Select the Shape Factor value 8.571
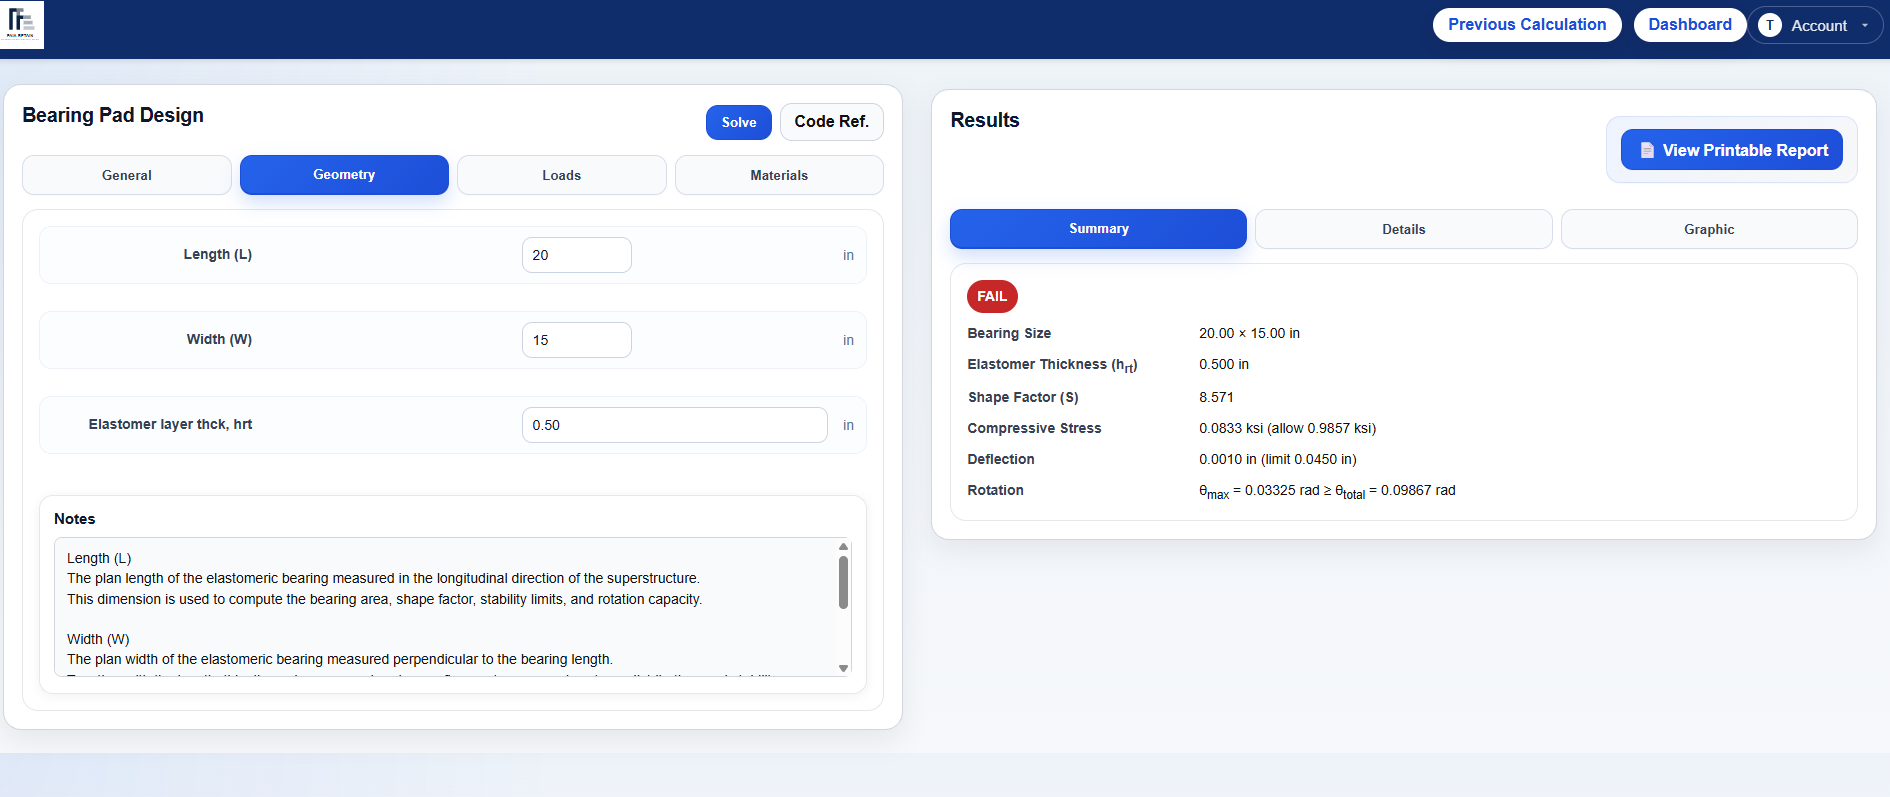This screenshot has width=1890, height=797. pos(1216,397)
